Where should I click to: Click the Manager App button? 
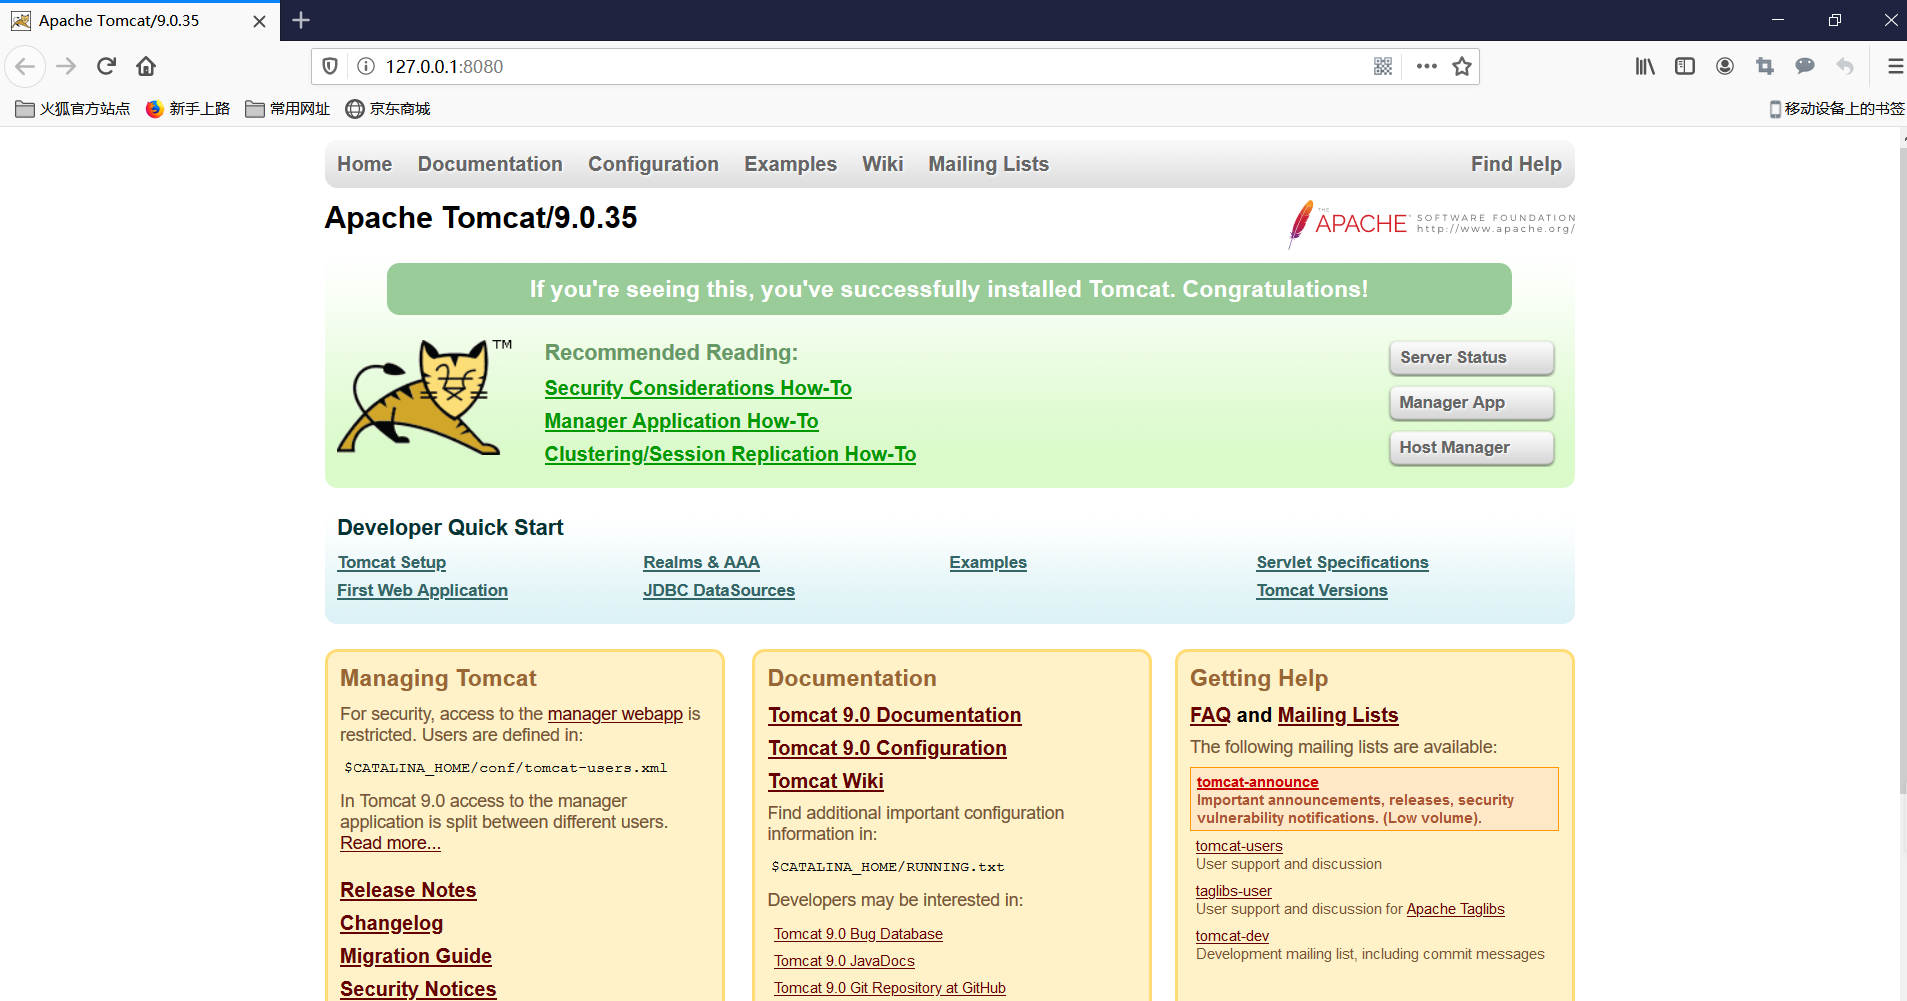[1471, 402]
